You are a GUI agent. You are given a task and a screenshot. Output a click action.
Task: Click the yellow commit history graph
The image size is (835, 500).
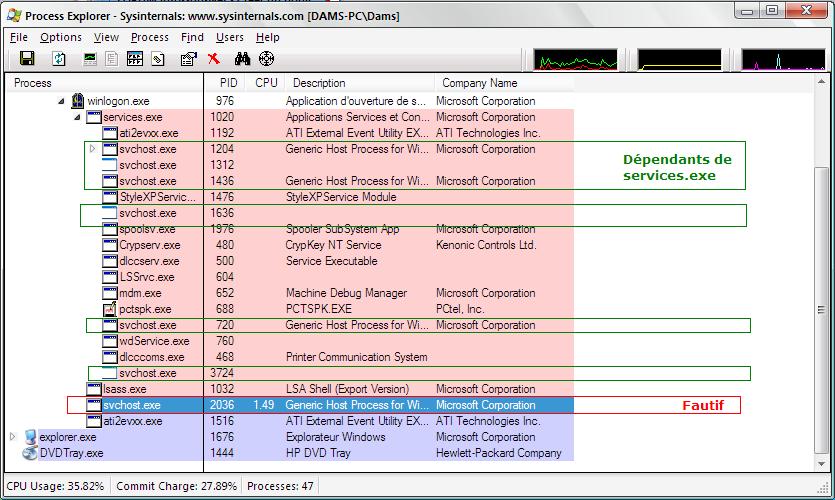coord(680,60)
